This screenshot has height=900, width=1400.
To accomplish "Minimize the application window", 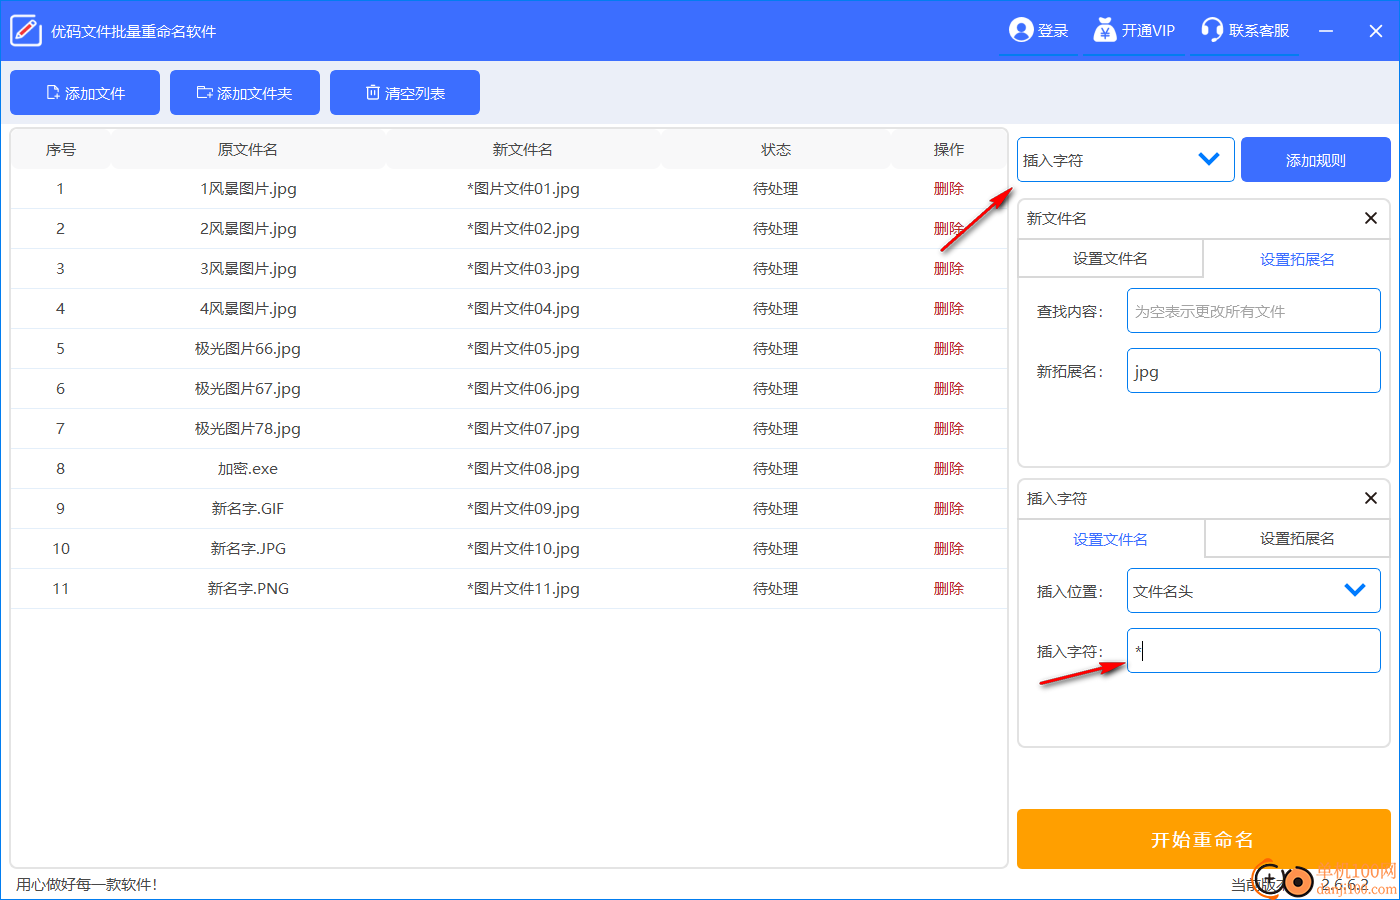I will point(1326,31).
